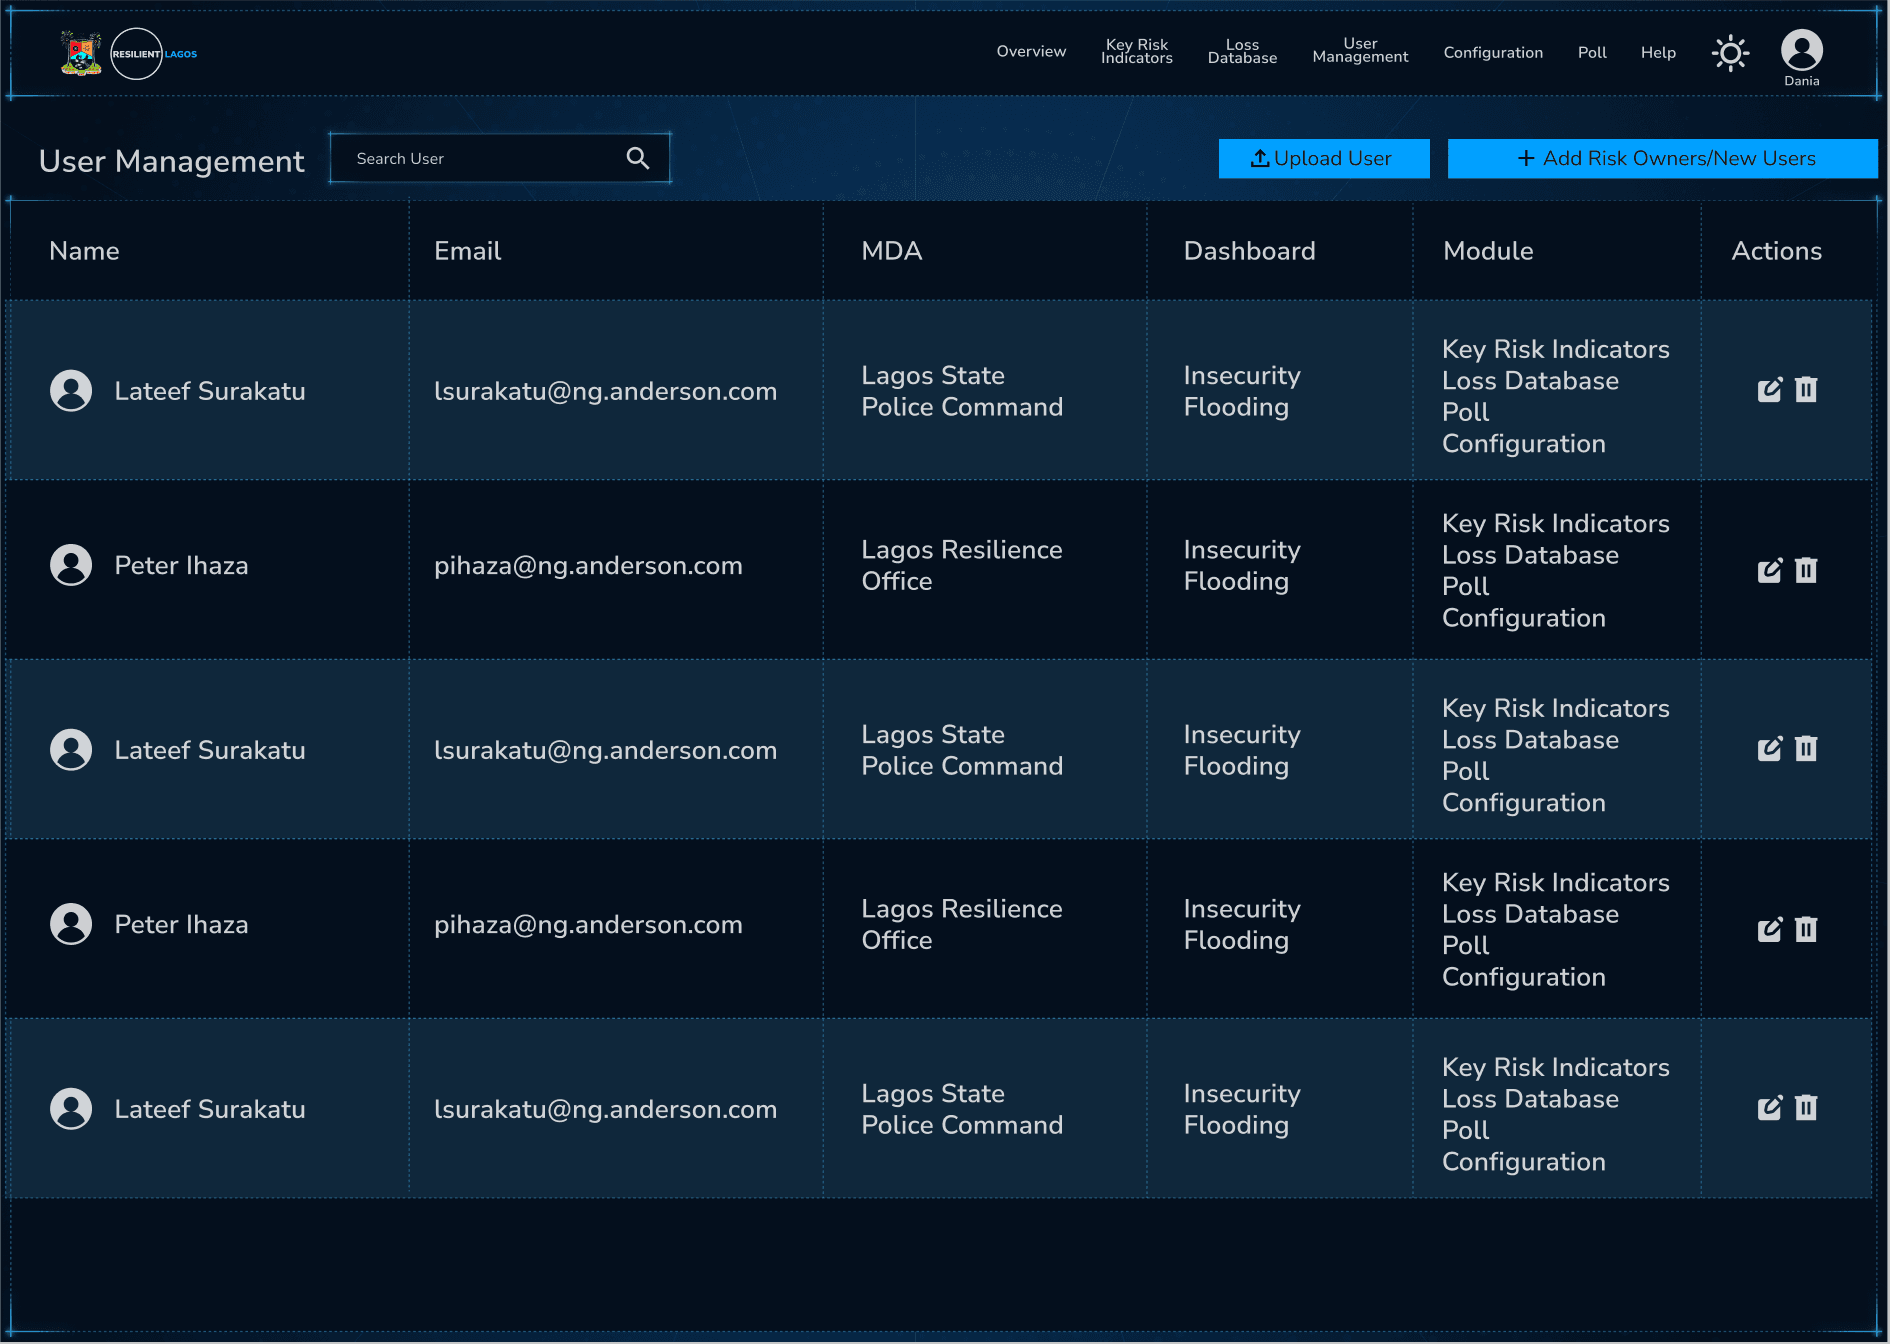Delete the last Lateef Surakatu row
Viewport: 1890px width, 1344px height.
click(1806, 1107)
